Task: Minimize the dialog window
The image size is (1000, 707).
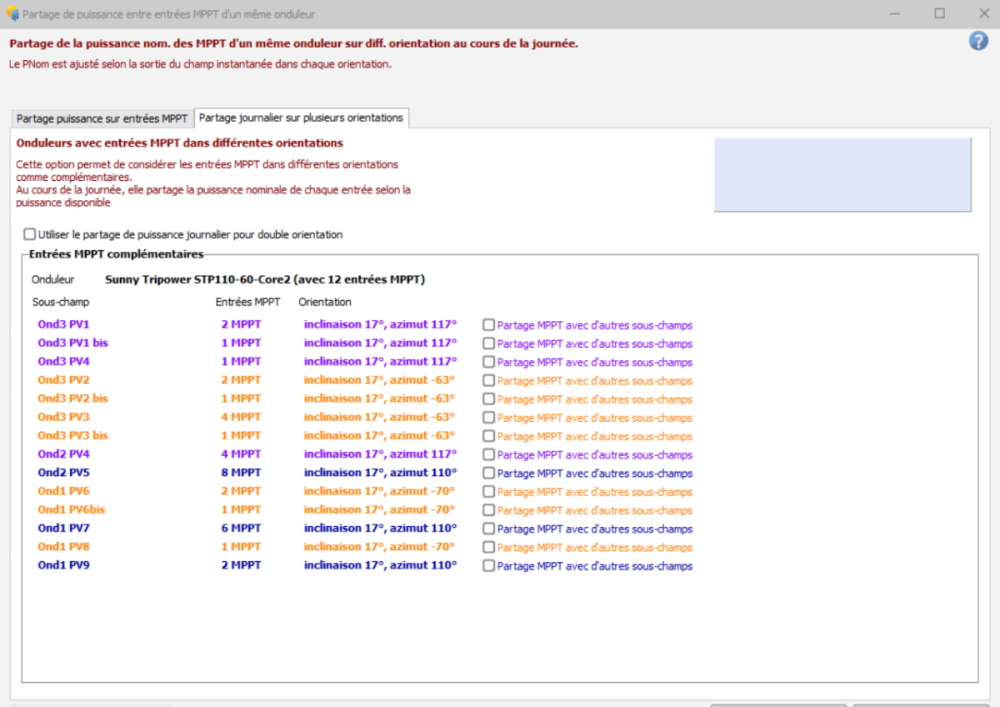Action: coord(893,13)
